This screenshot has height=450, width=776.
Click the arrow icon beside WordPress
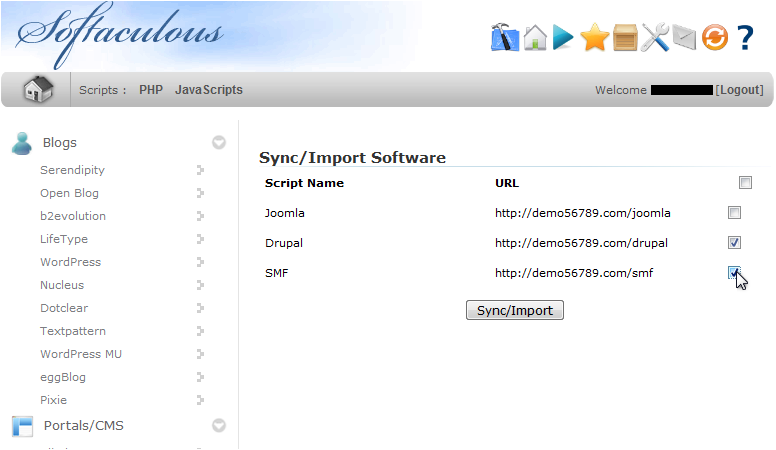tap(200, 262)
